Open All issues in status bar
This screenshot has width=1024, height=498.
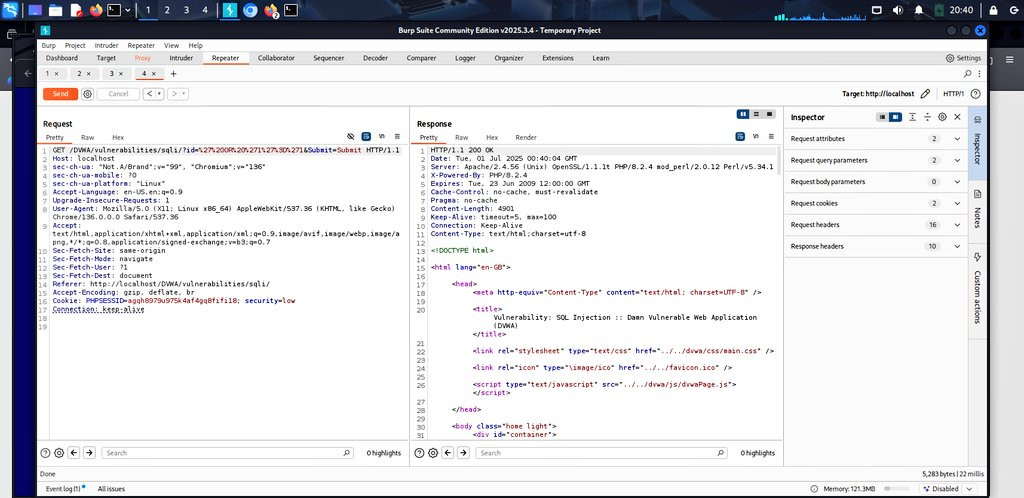click(x=111, y=488)
